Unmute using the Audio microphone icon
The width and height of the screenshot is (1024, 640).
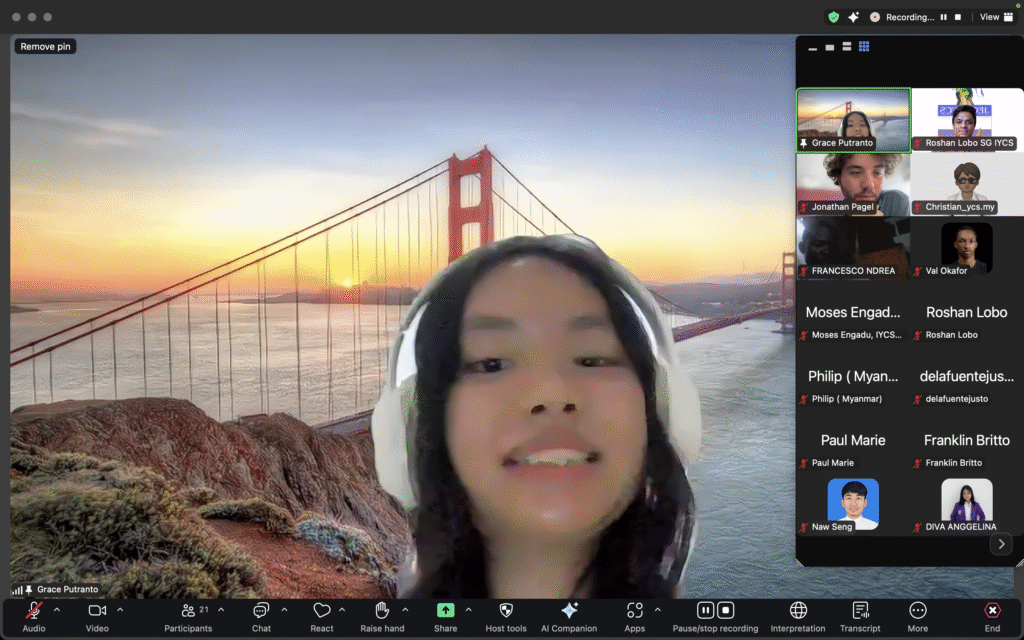pos(33,611)
